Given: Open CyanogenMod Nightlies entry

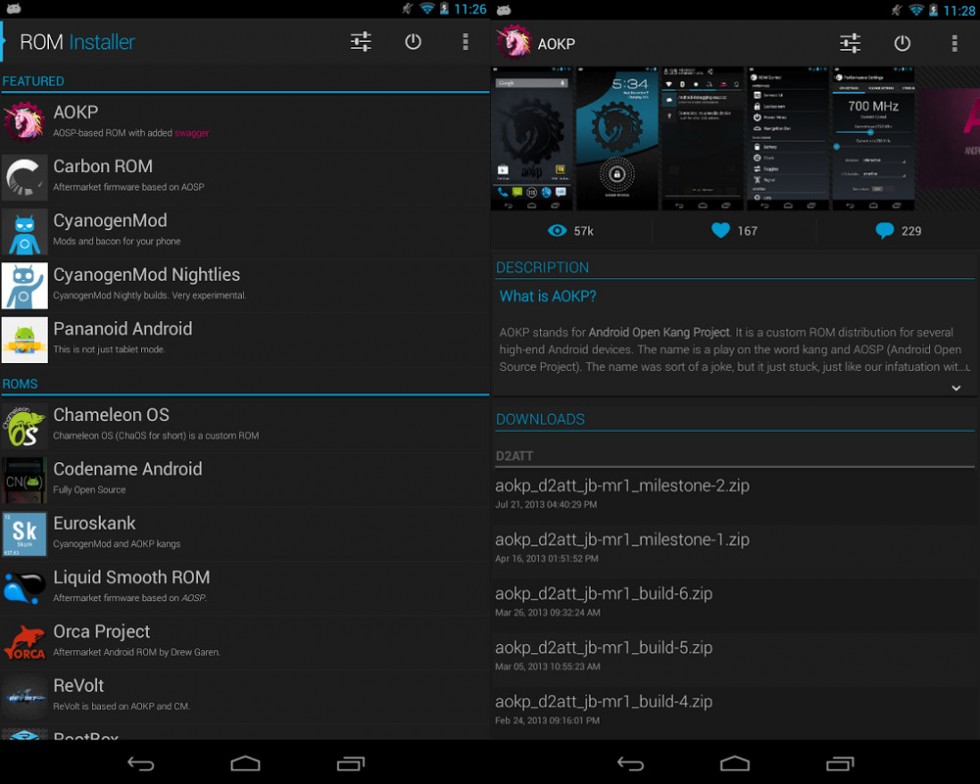Looking at the screenshot, I should [245, 284].
